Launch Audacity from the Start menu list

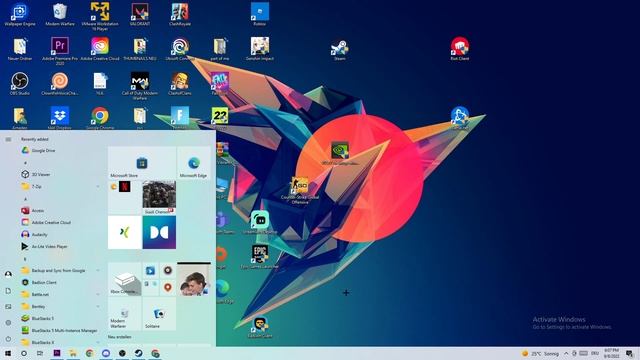click(x=59, y=235)
